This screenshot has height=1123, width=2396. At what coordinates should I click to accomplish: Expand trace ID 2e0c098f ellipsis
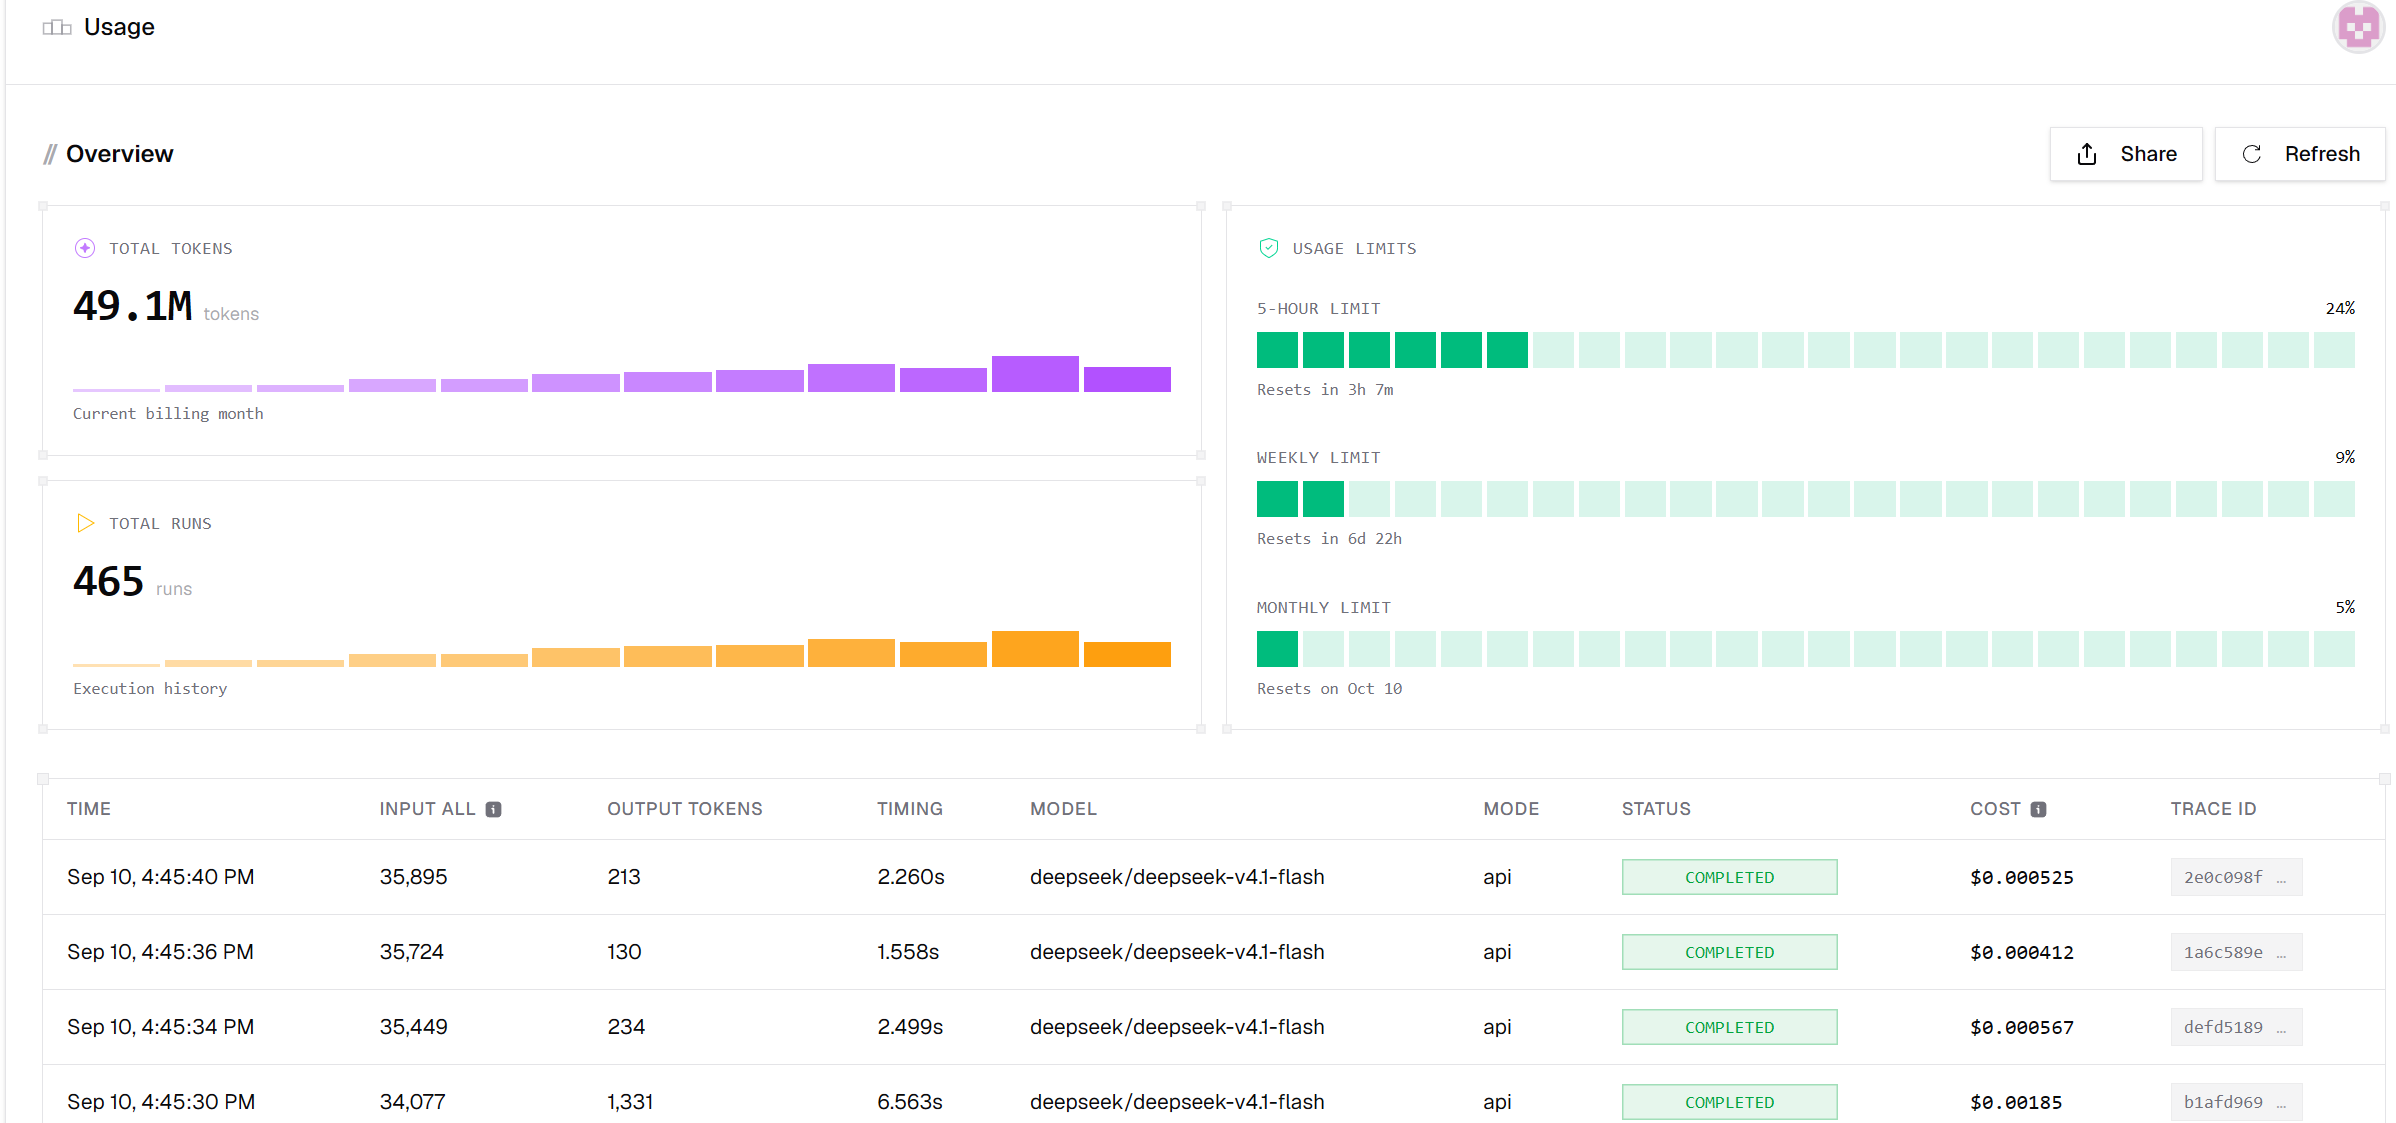click(x=2281, y=879)
